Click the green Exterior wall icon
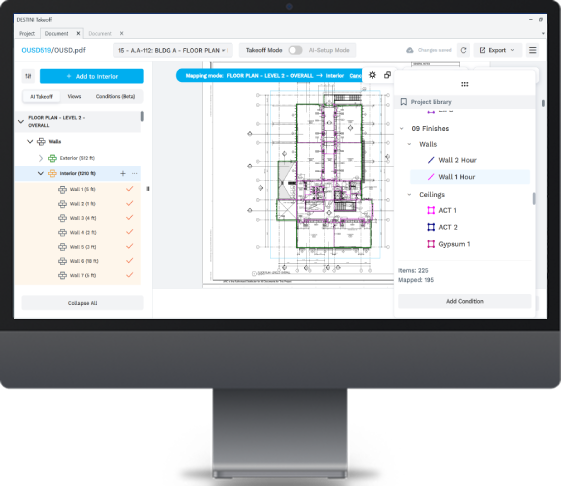The height and width of the screenshot is (486, 561). click(52, 158)
